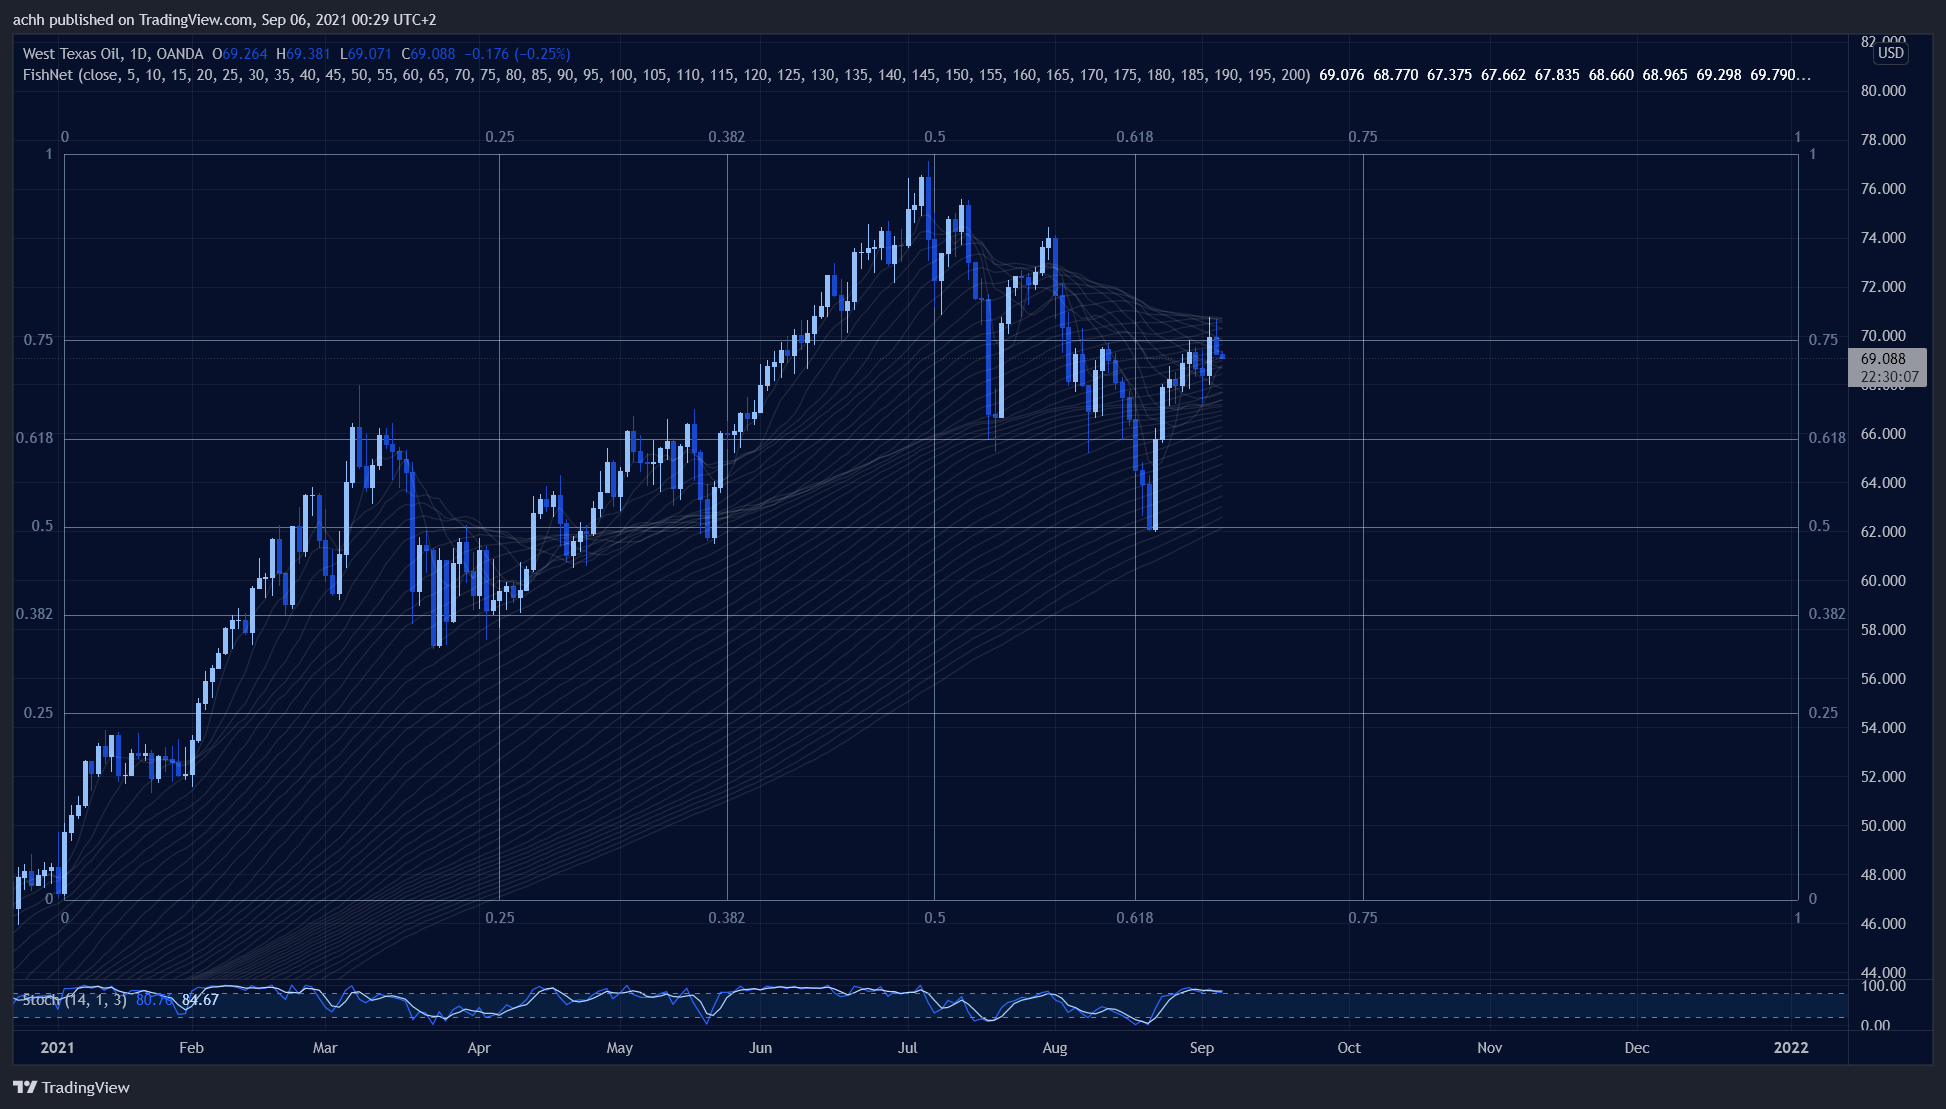Screen dimensions: 1946x1109
Task: Click the 46.000 price axis label
Action: click(1883, 924)
